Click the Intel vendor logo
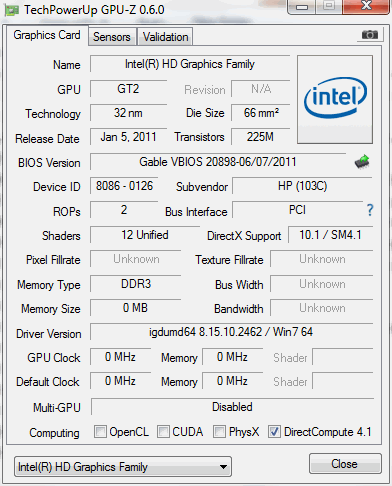The width and height of the screenshot is (392, 486). click(335, 99)
